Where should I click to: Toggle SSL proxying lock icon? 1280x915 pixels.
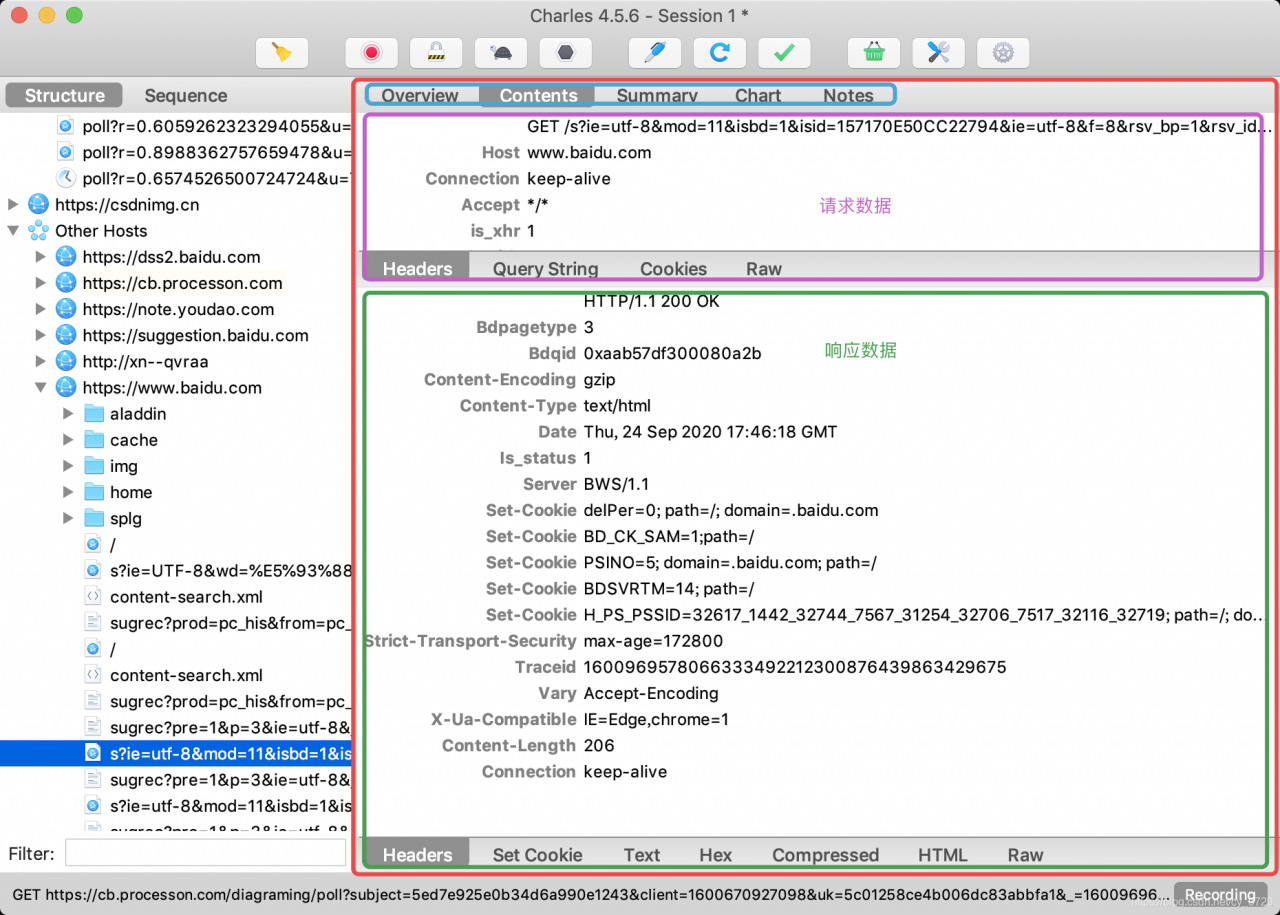click(x=436, y=53)
